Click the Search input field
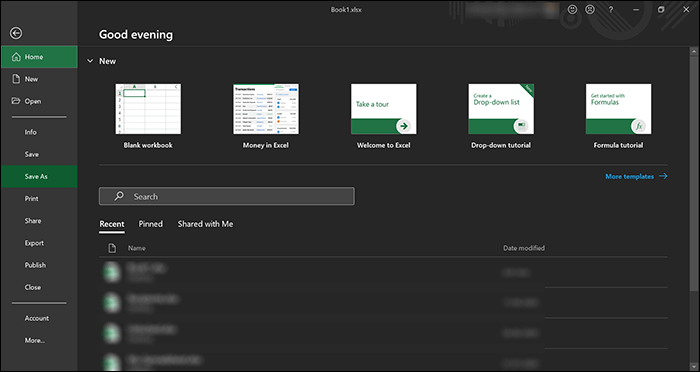Screen dimensions: 700x372 [x=227, y=196]
